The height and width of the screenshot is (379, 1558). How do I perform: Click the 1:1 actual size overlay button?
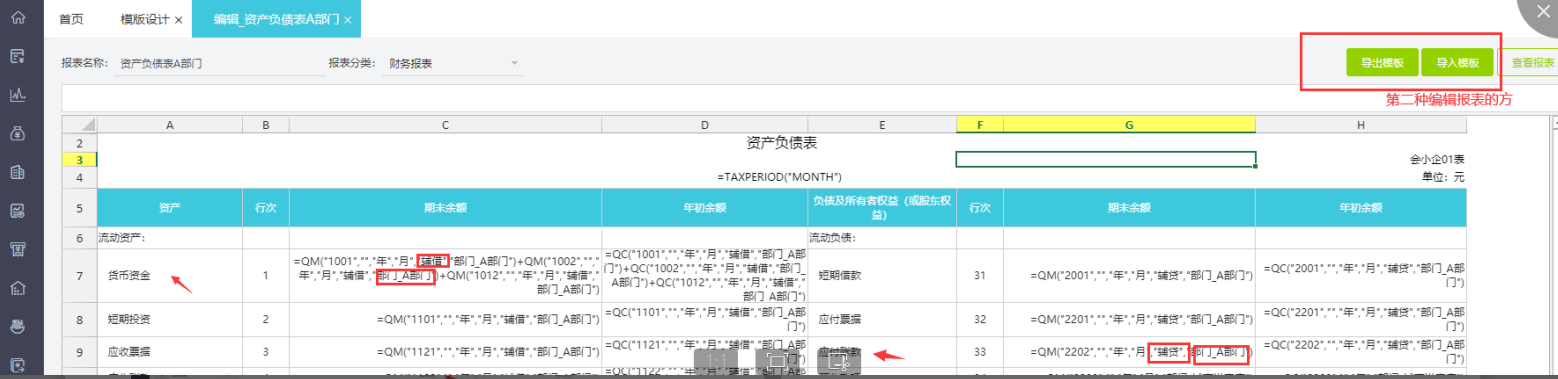[716, 361]
